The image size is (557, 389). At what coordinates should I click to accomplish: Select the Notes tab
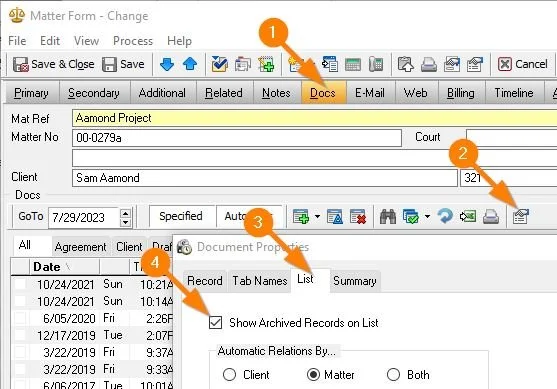(x=276, y=93)
